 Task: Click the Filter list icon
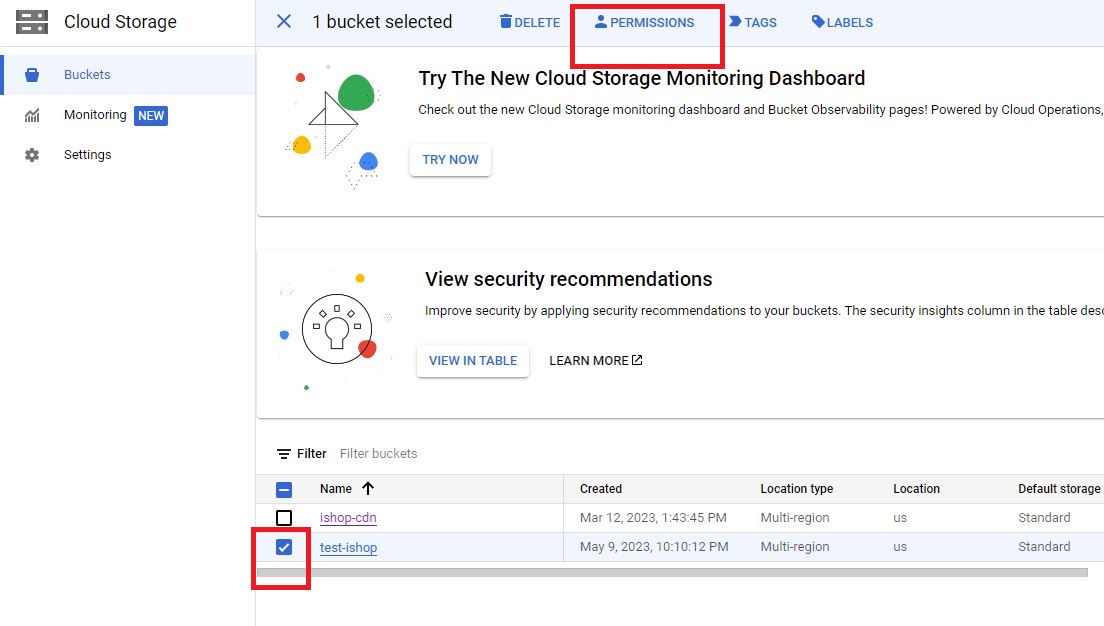tap(284, 454)
